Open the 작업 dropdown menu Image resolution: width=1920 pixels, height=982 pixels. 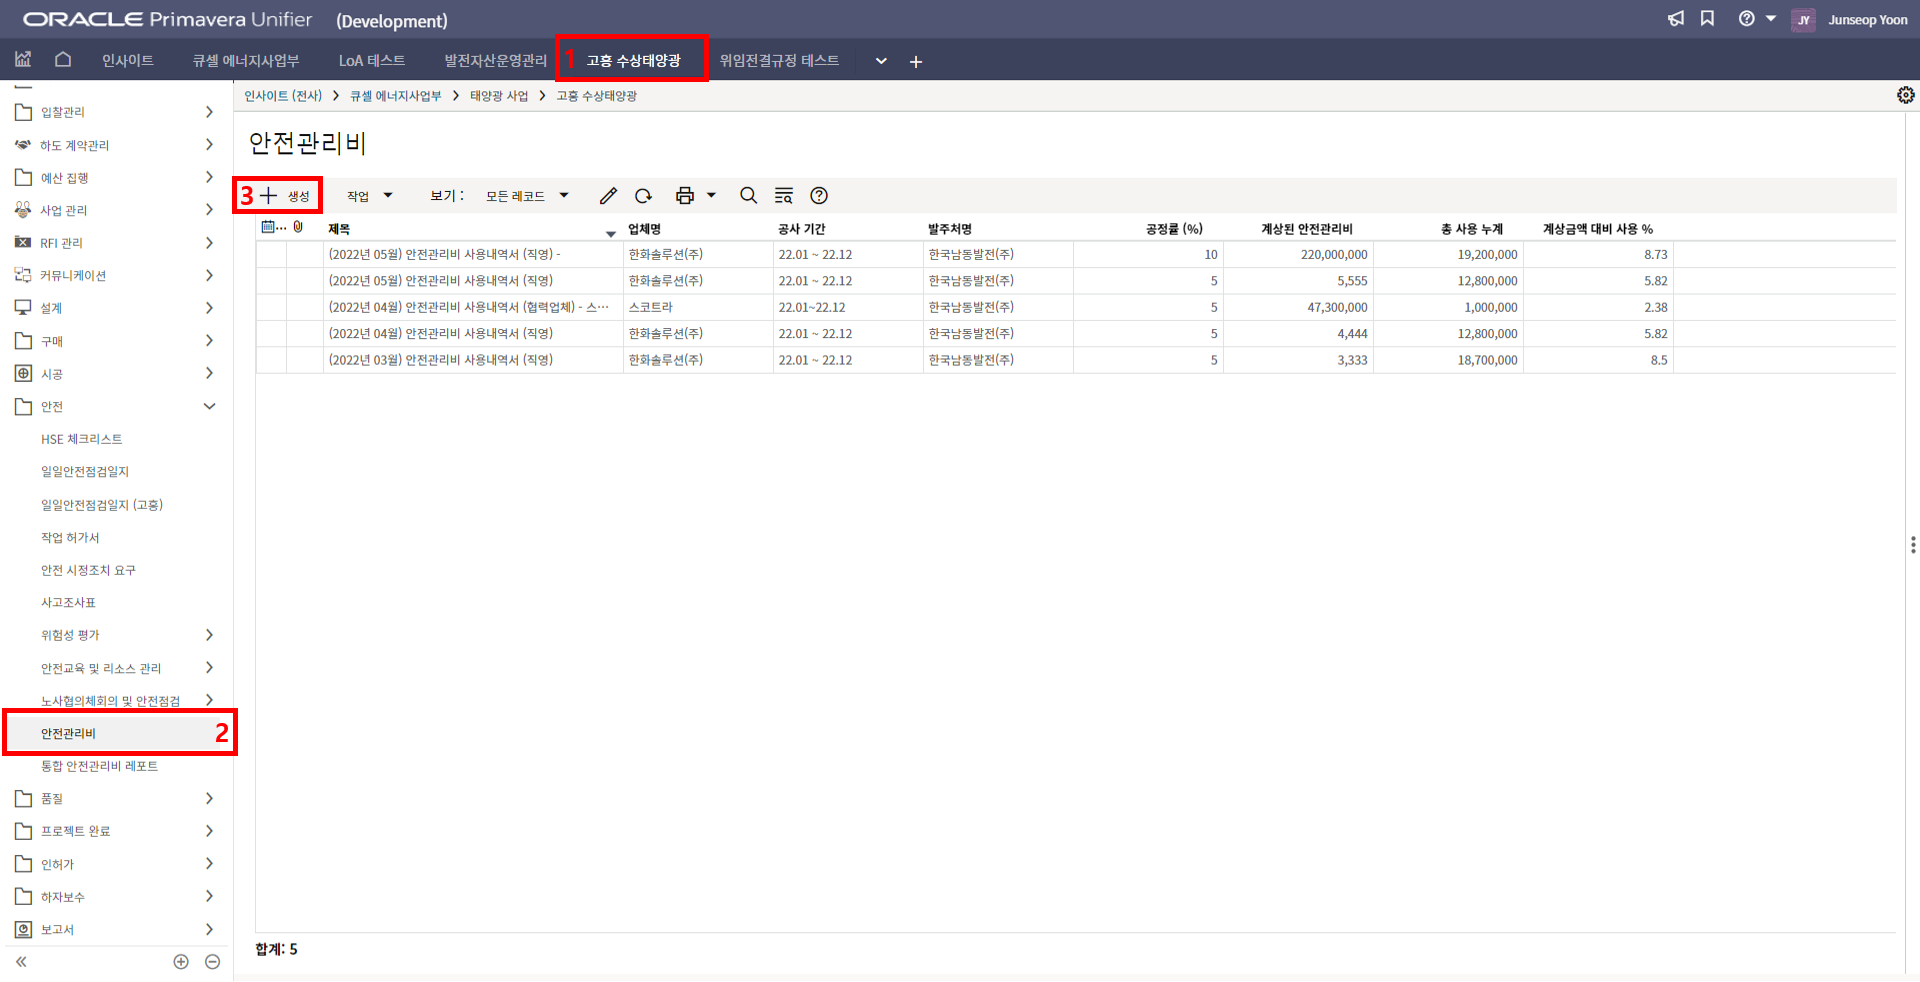point(369,196)
